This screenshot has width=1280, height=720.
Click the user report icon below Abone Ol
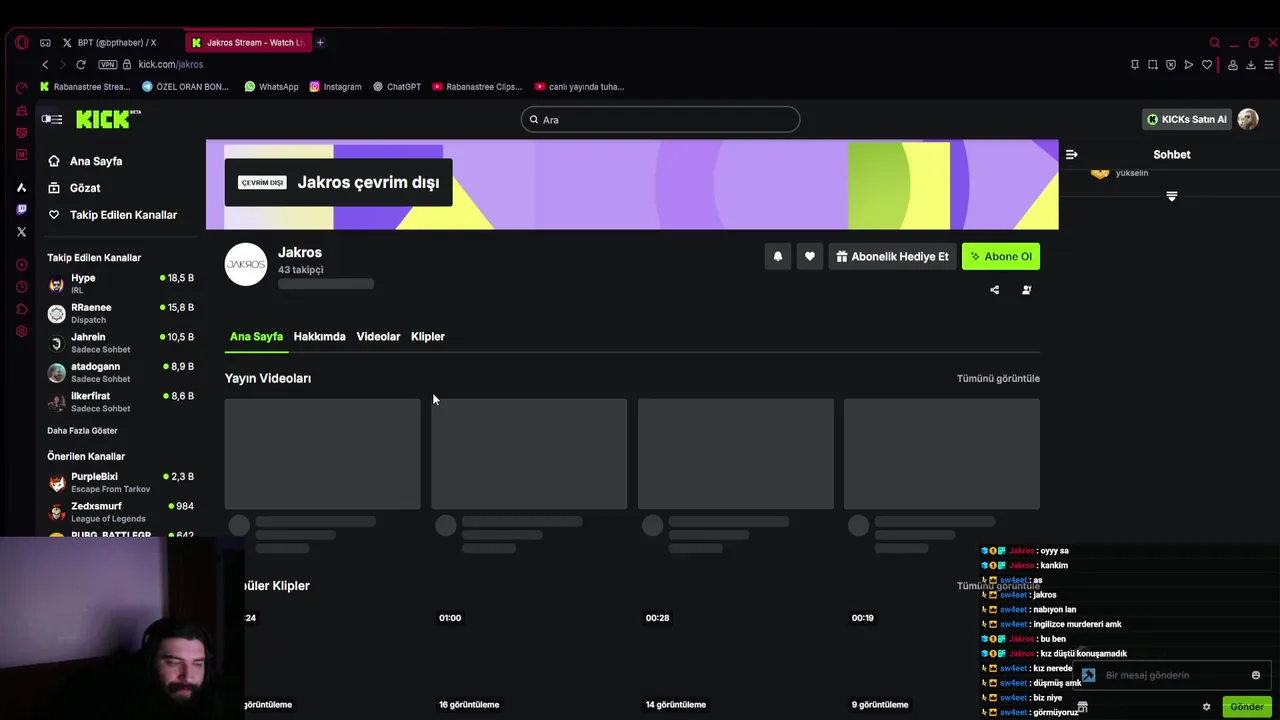coord(1026,290)
